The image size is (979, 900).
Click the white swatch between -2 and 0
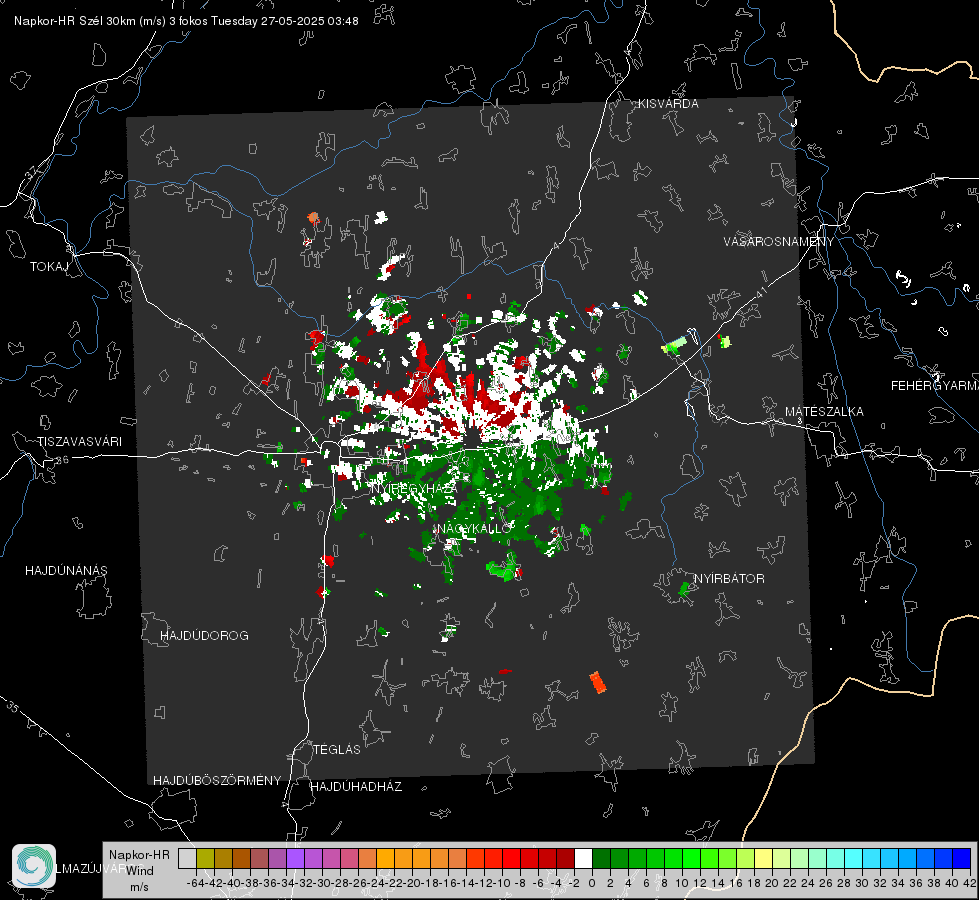(583, 858)
